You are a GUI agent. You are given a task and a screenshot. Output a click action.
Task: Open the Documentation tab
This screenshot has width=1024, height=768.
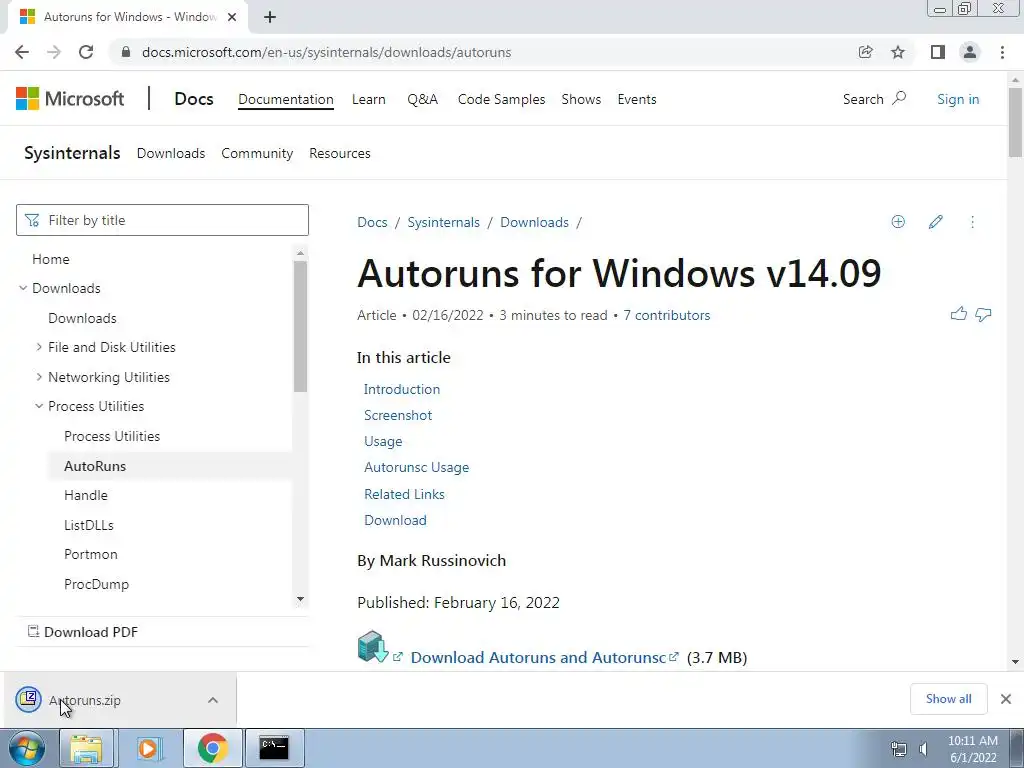click(285, 99)
